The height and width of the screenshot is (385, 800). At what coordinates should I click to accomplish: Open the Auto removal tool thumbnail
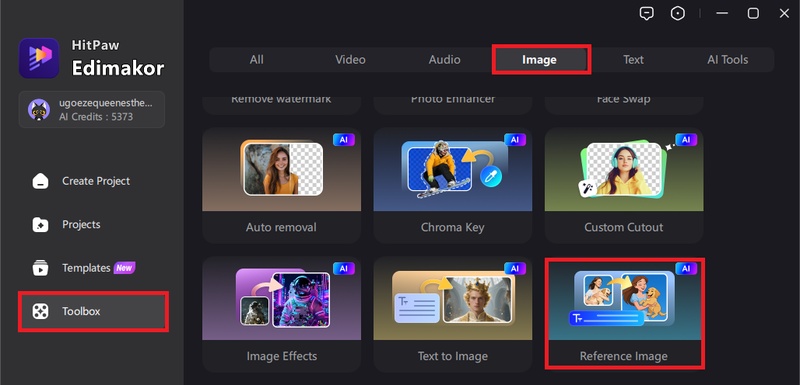(282, 170)
